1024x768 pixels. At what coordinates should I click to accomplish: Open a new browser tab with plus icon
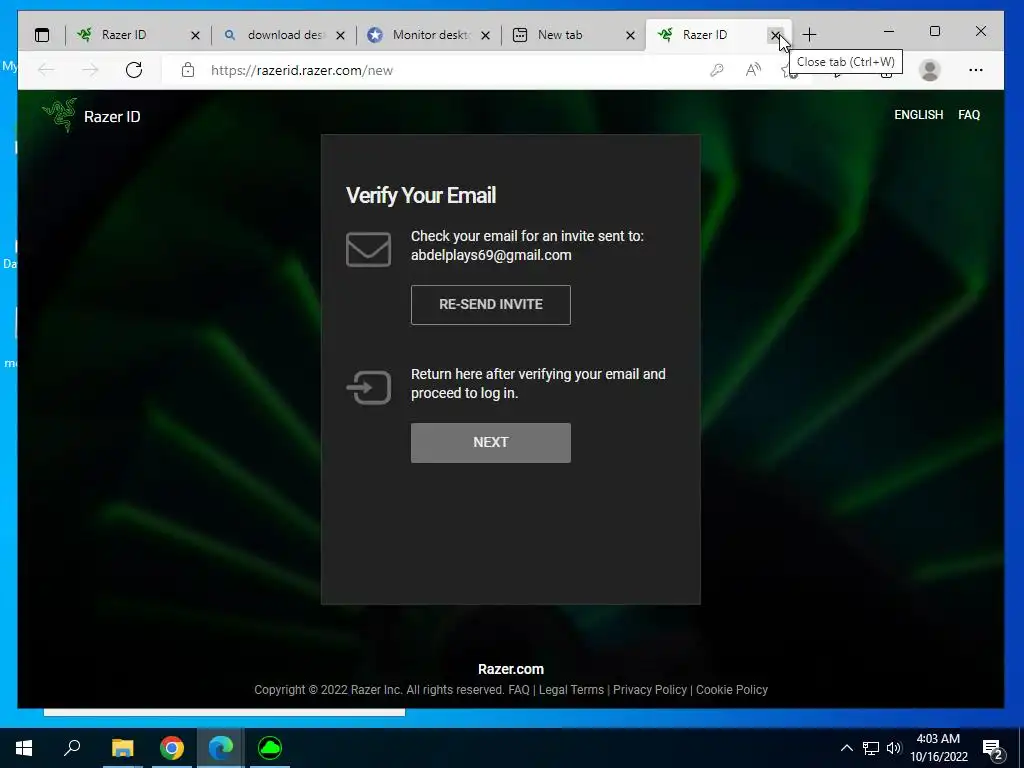pos(809,35)
